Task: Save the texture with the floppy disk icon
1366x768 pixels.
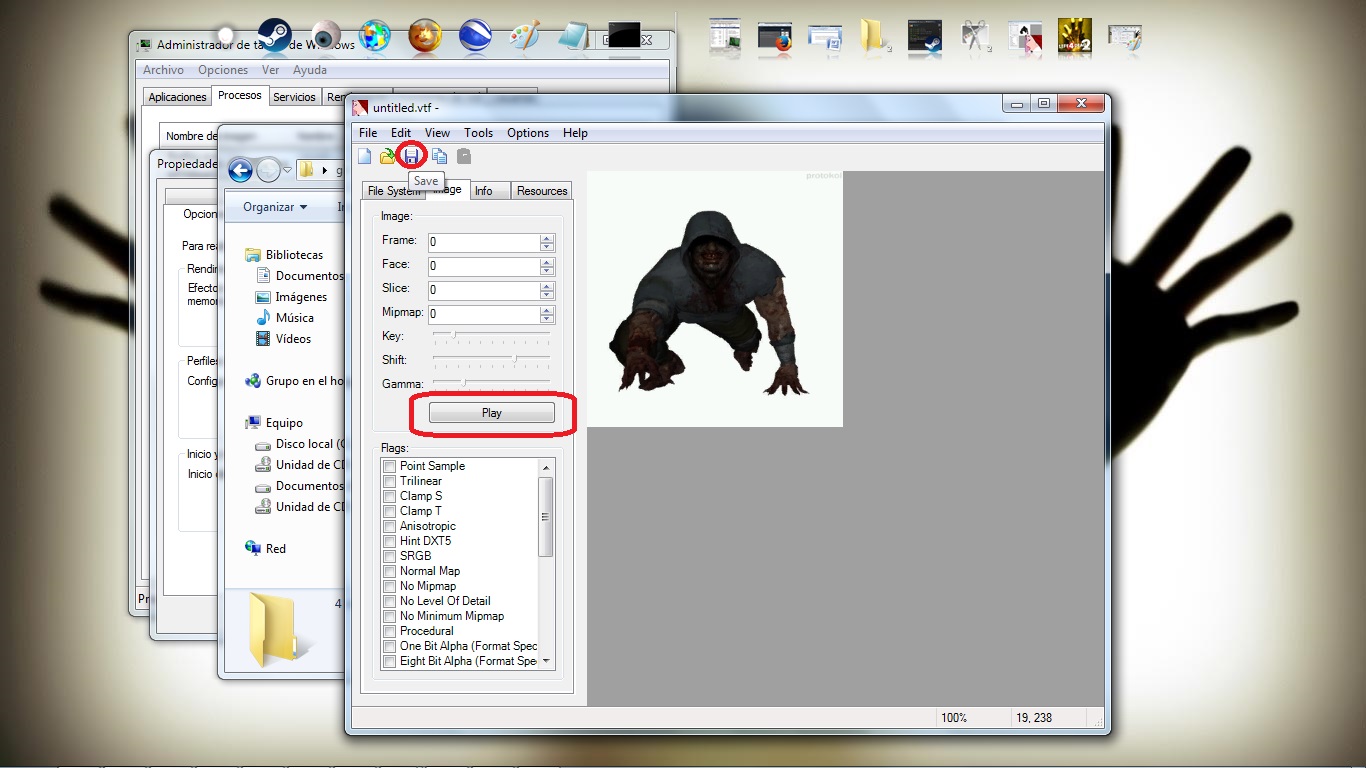Action: click(x=411, y=156)
